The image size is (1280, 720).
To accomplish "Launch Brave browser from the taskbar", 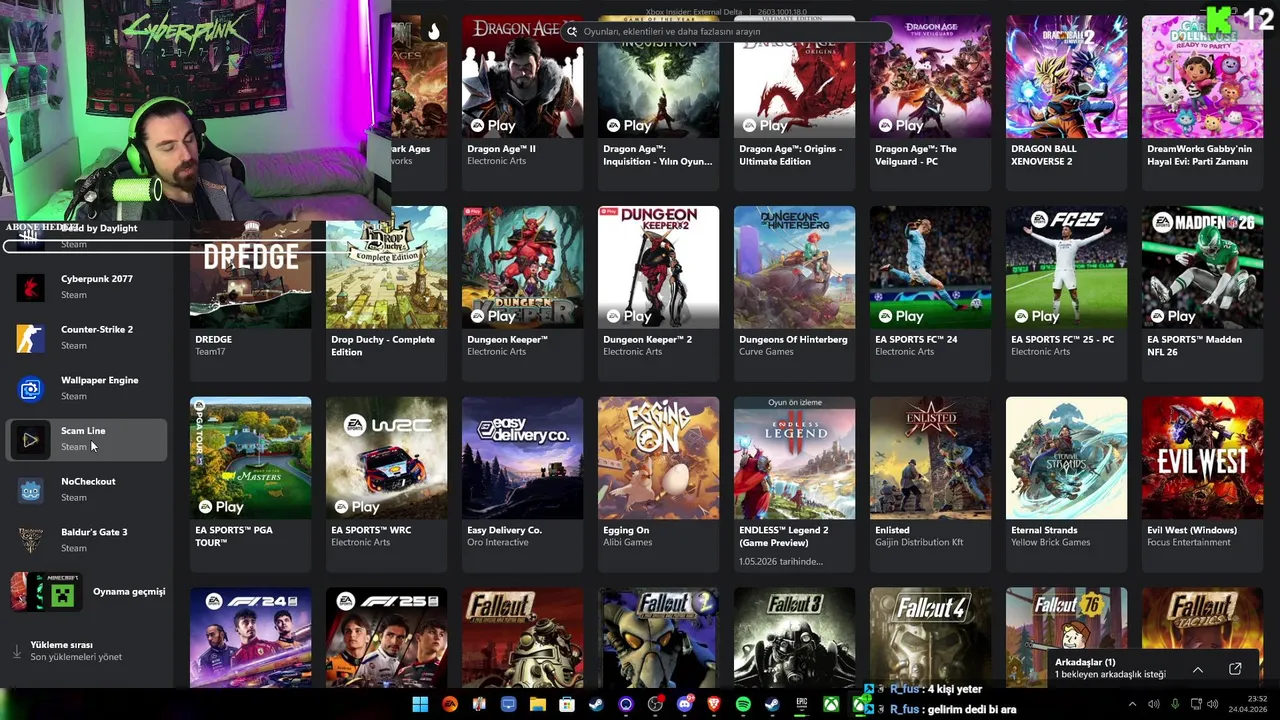I will [714, 705].
